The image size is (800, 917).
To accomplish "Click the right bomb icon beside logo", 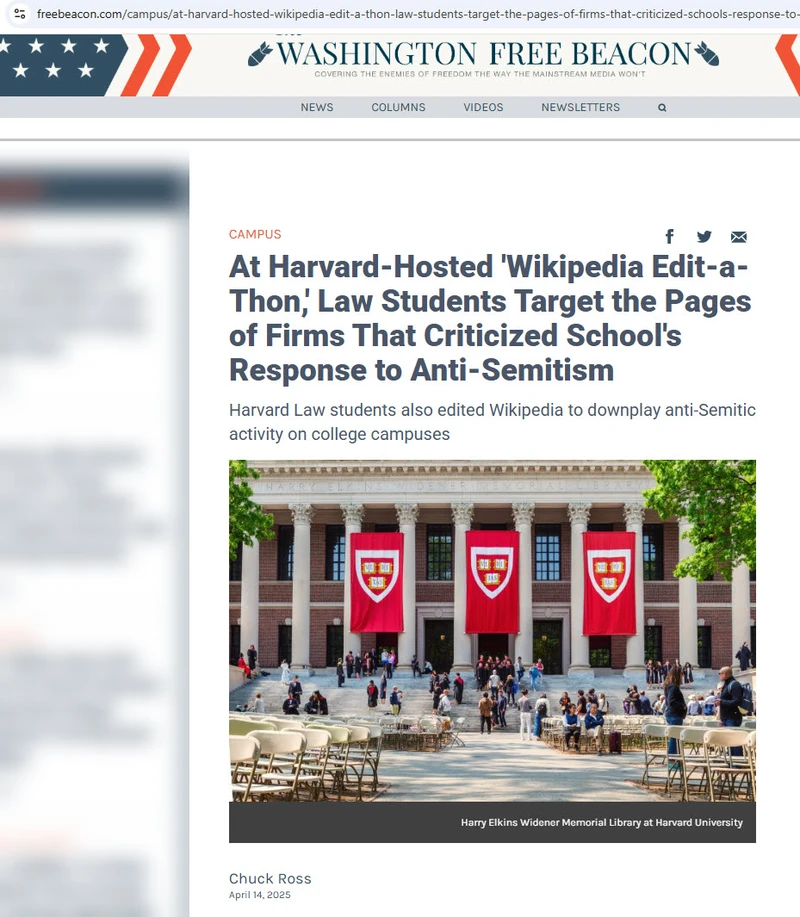I will (x=706, y=54).
